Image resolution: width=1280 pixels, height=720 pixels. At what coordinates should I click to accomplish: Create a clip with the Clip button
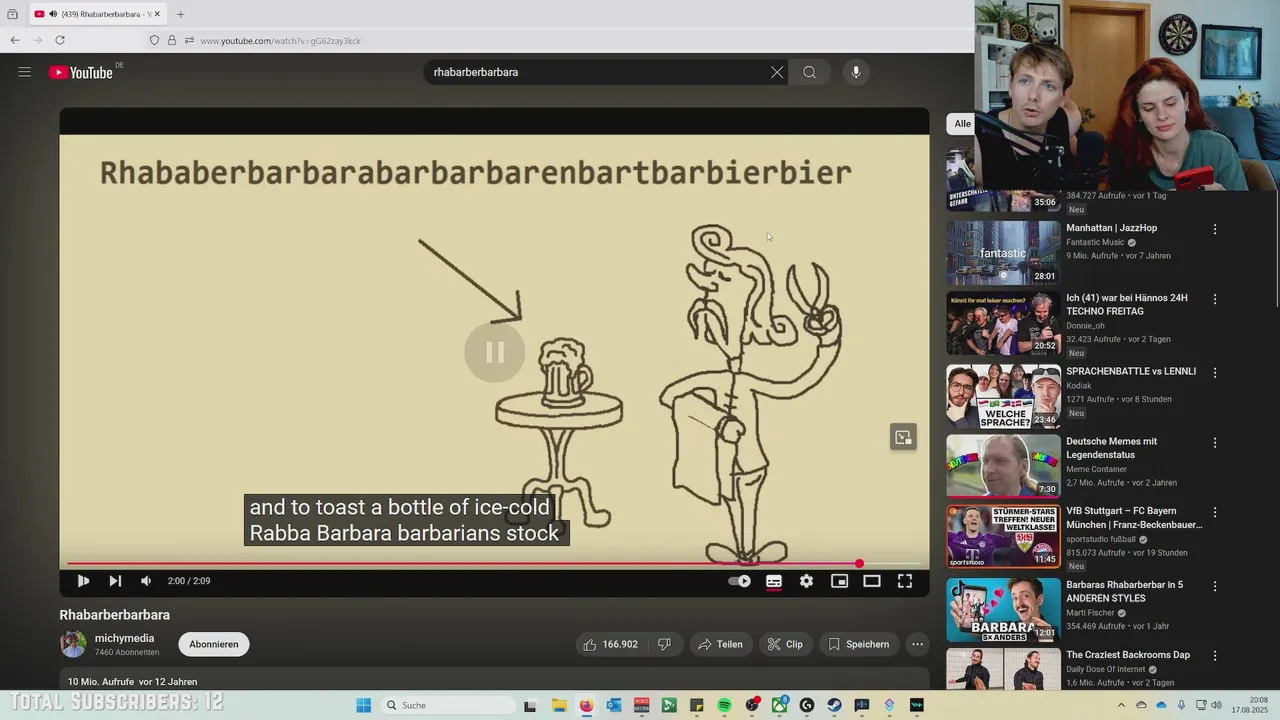785,645
